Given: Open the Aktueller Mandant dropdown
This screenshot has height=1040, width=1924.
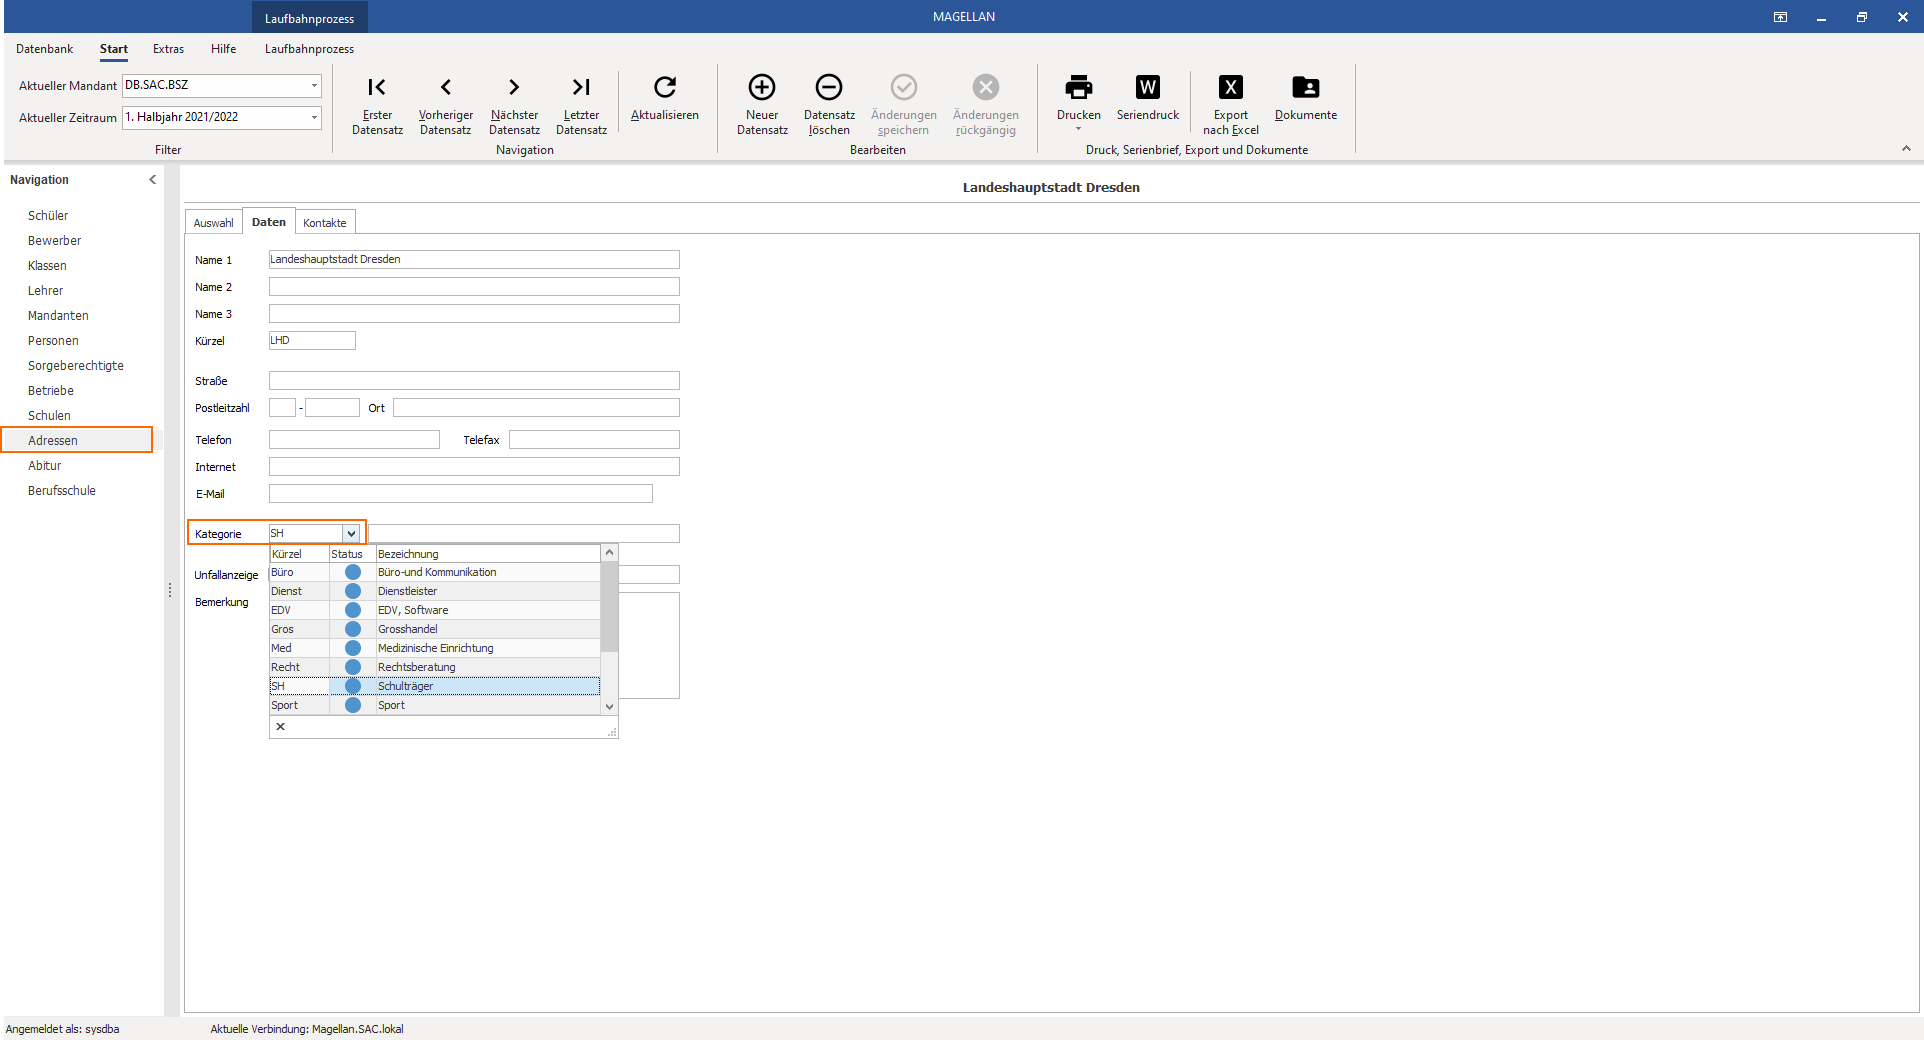Looking at the screenshot, I should tap(314, 85).
